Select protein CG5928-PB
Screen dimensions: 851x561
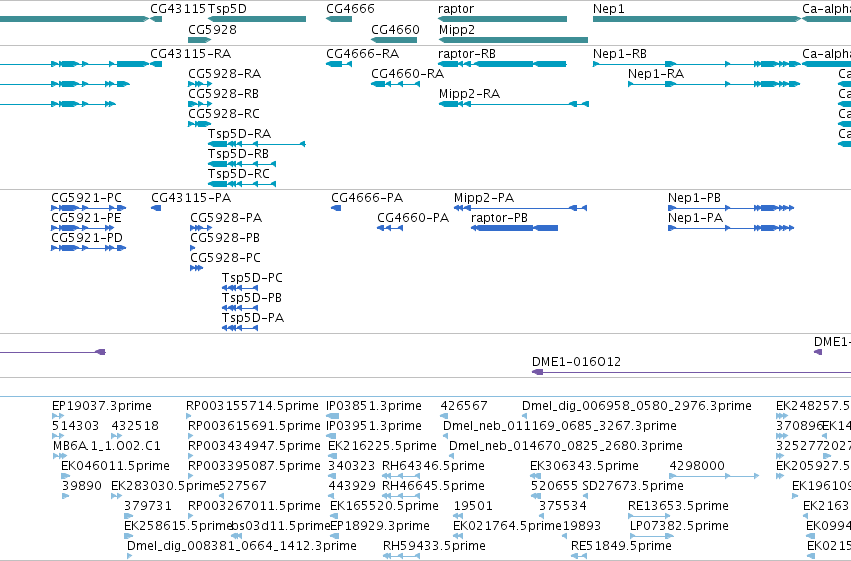tap(192, 248)
